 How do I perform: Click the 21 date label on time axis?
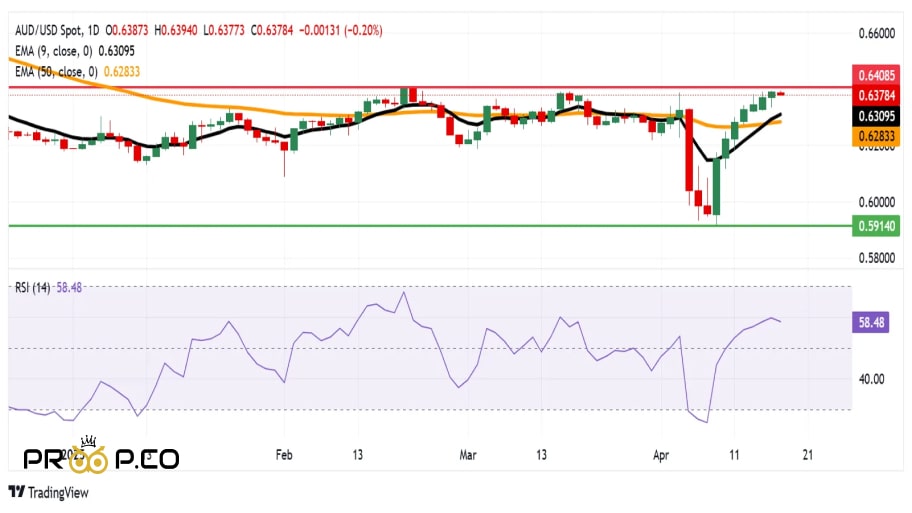pyautogui.click(x=807, y=455)
